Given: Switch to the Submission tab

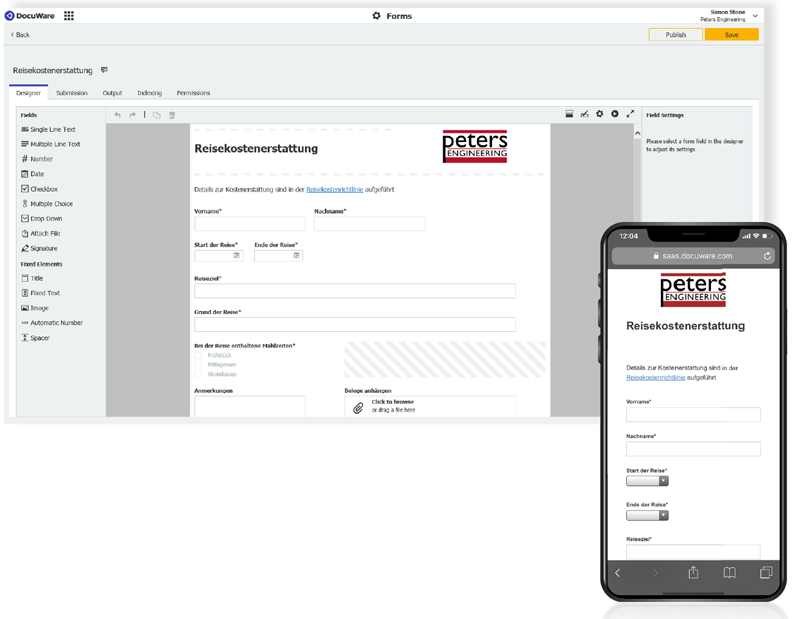Looking at the screenshot, I should point(71,92).
